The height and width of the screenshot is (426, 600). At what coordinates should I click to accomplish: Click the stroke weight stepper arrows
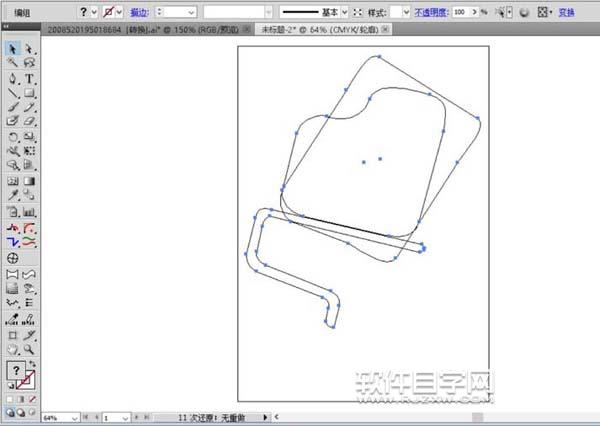(160, 12)
